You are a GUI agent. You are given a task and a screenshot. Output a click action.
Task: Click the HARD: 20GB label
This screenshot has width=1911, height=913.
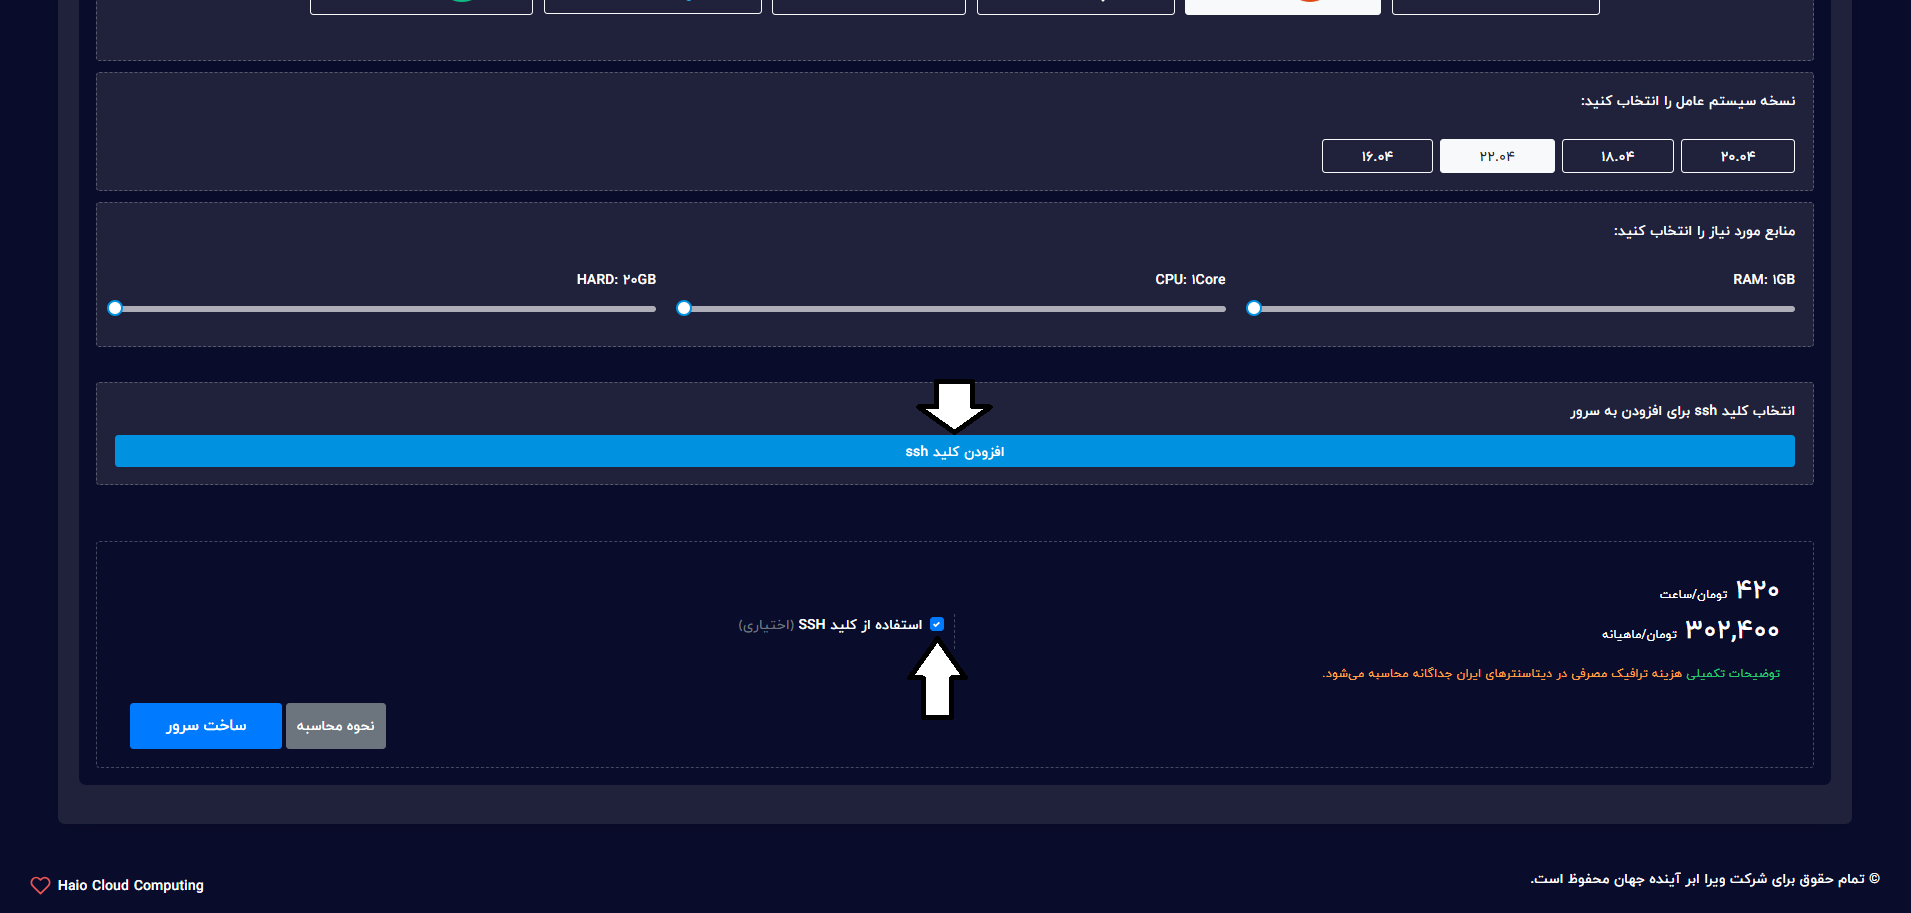616,279
